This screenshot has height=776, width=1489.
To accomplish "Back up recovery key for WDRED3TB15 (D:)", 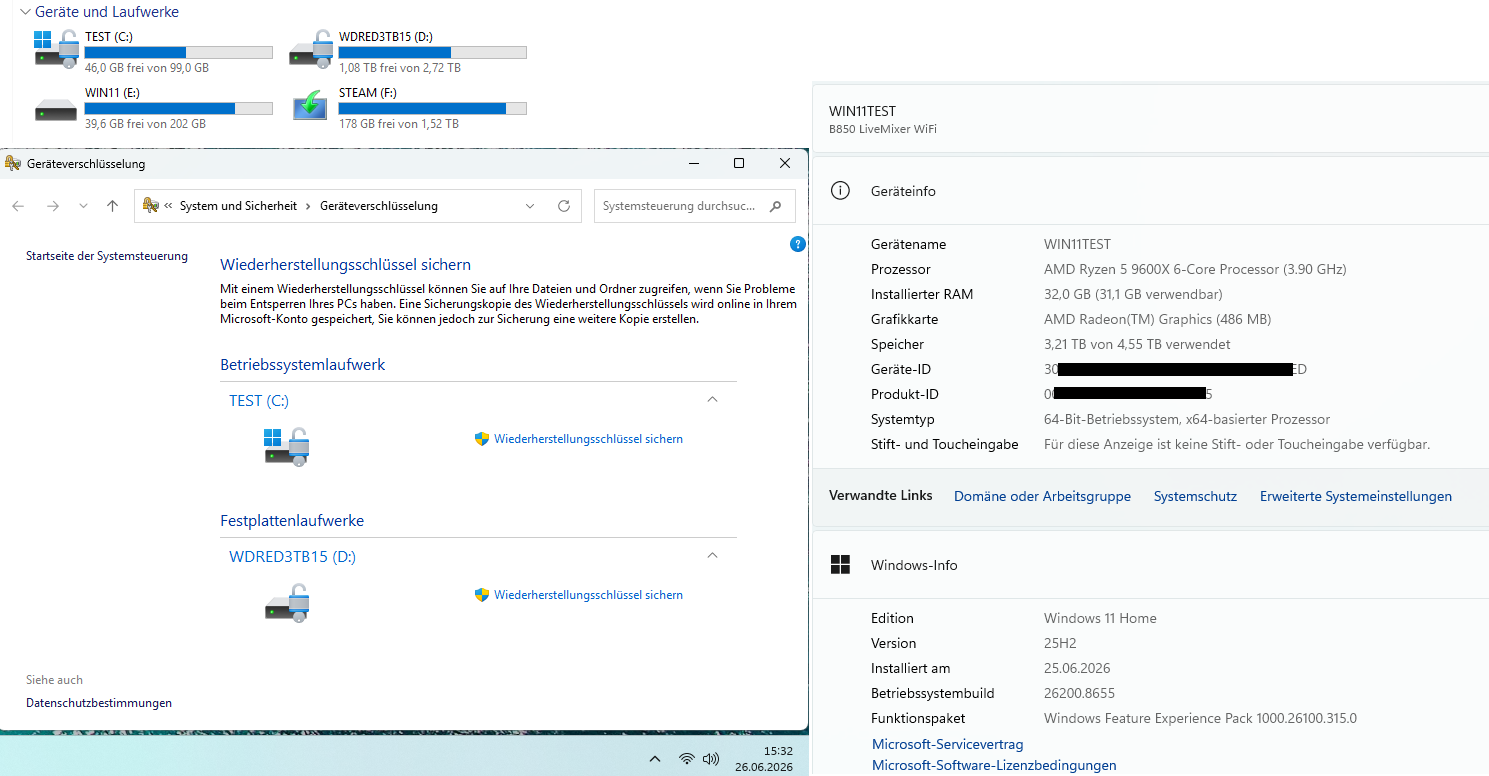I will tap(588, 595).
